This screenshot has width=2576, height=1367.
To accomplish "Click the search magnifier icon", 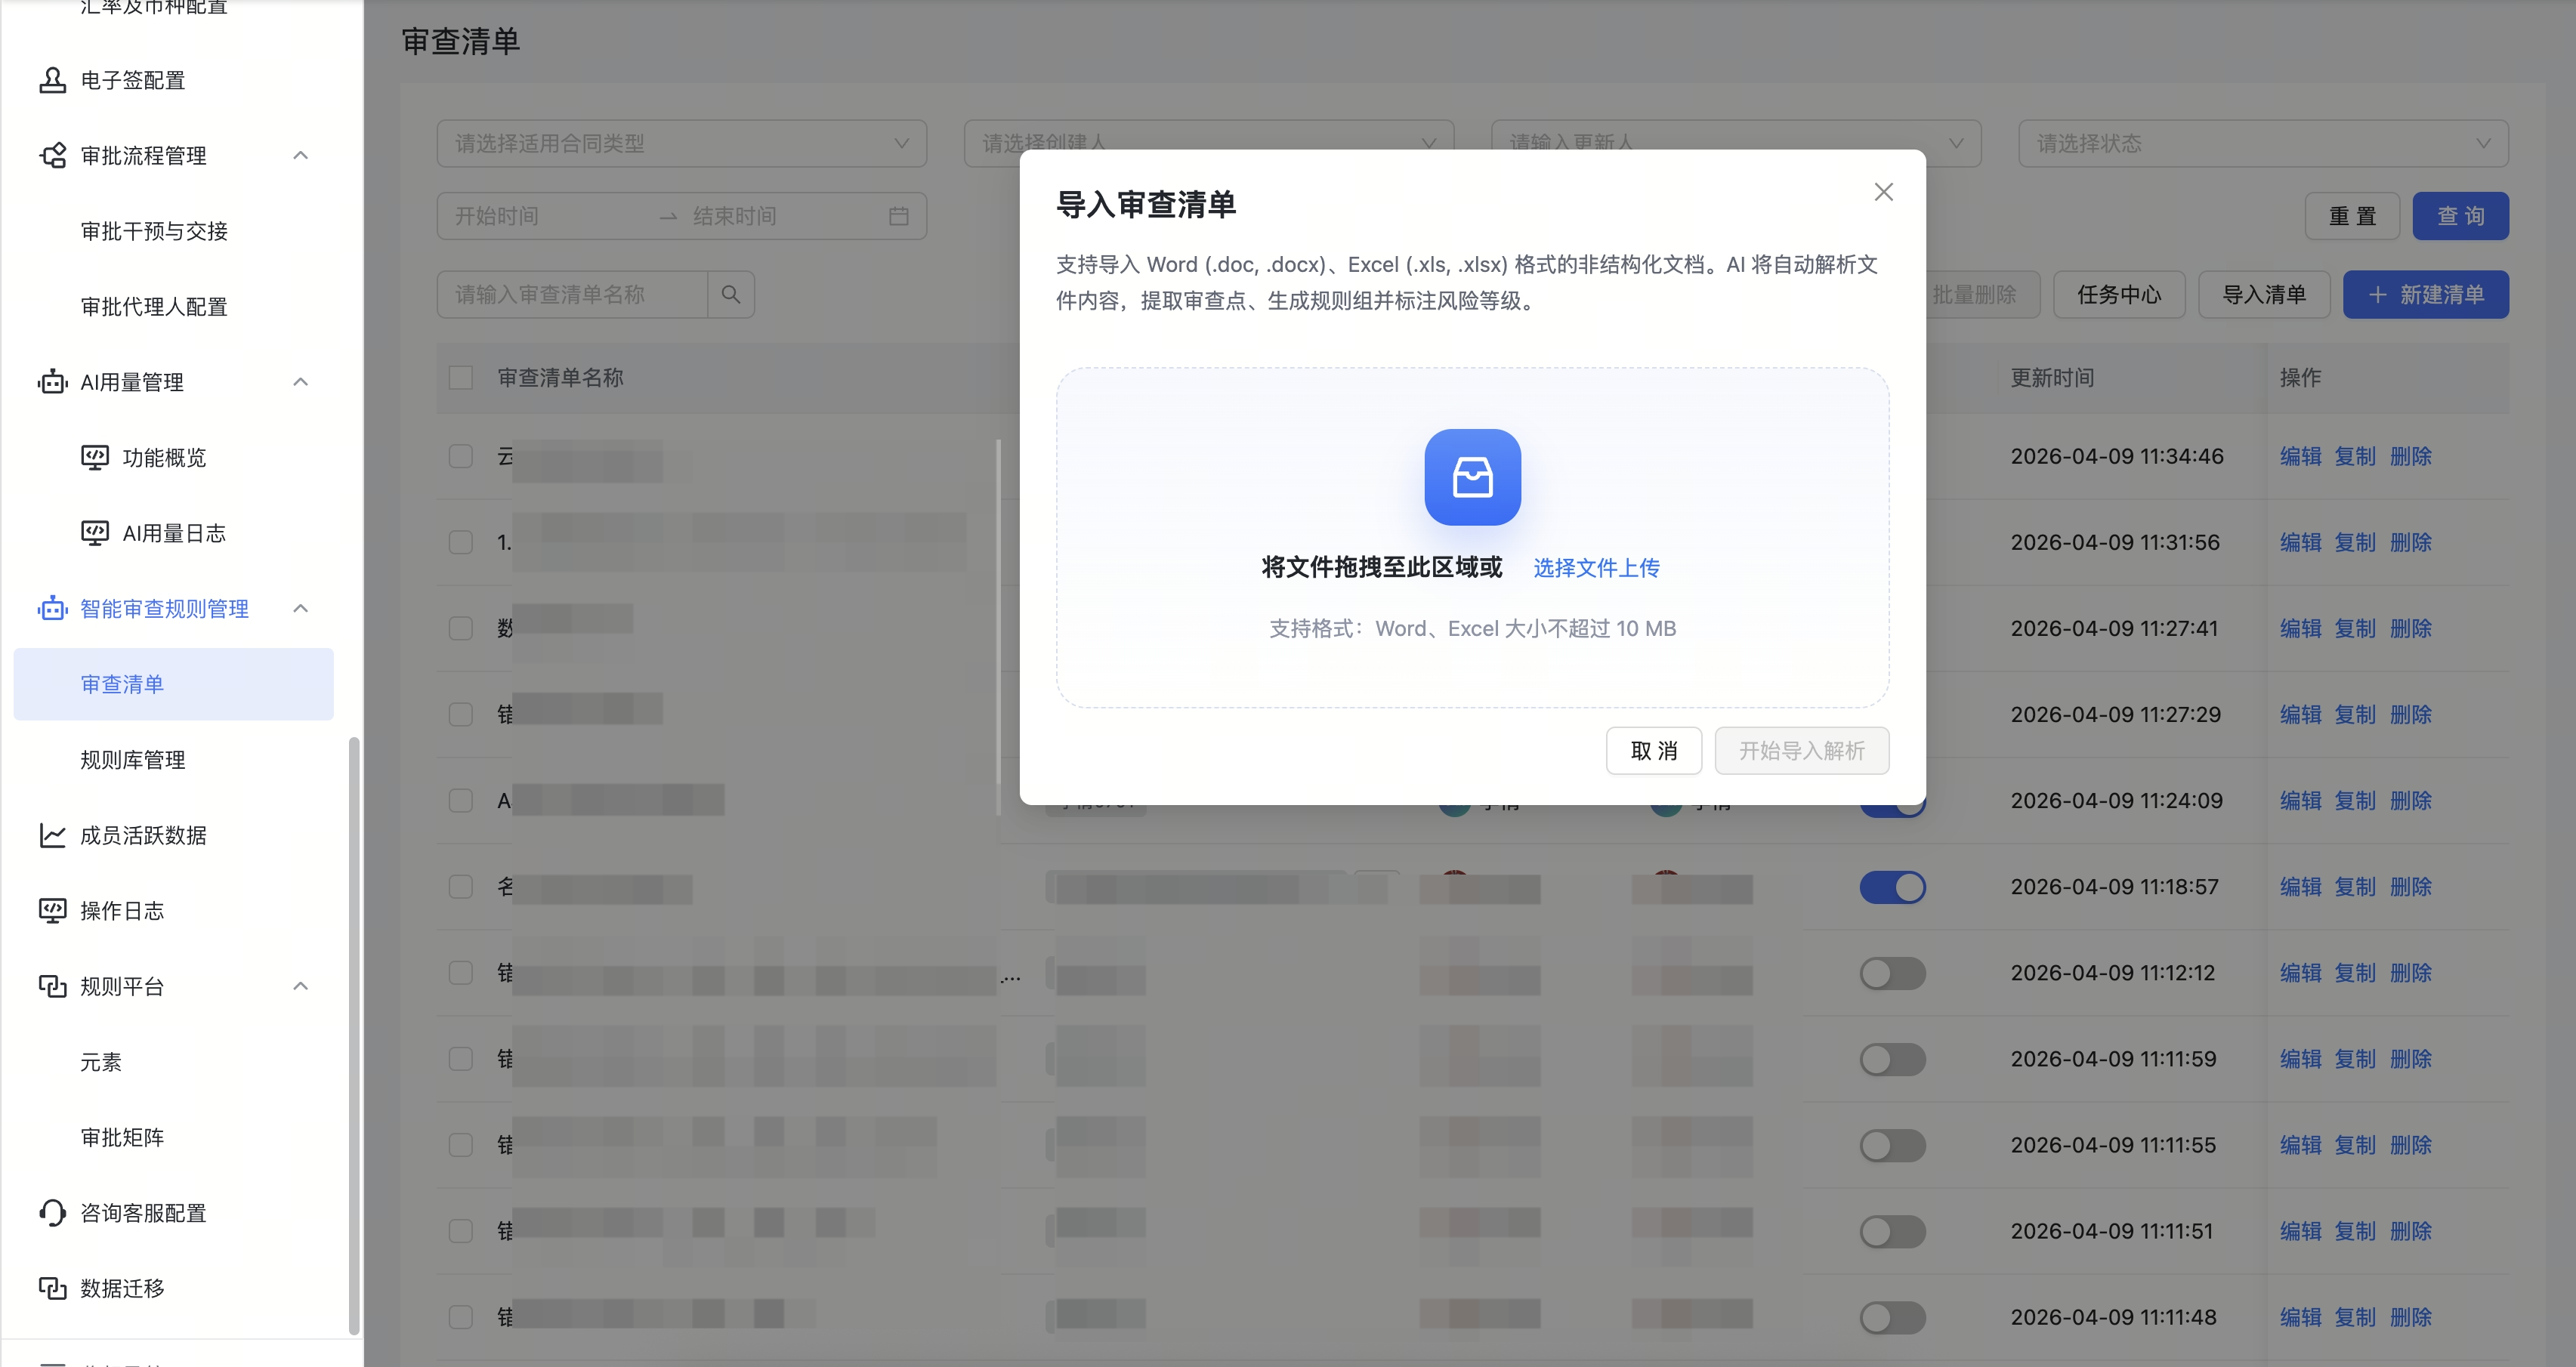I will pos(731,295).
